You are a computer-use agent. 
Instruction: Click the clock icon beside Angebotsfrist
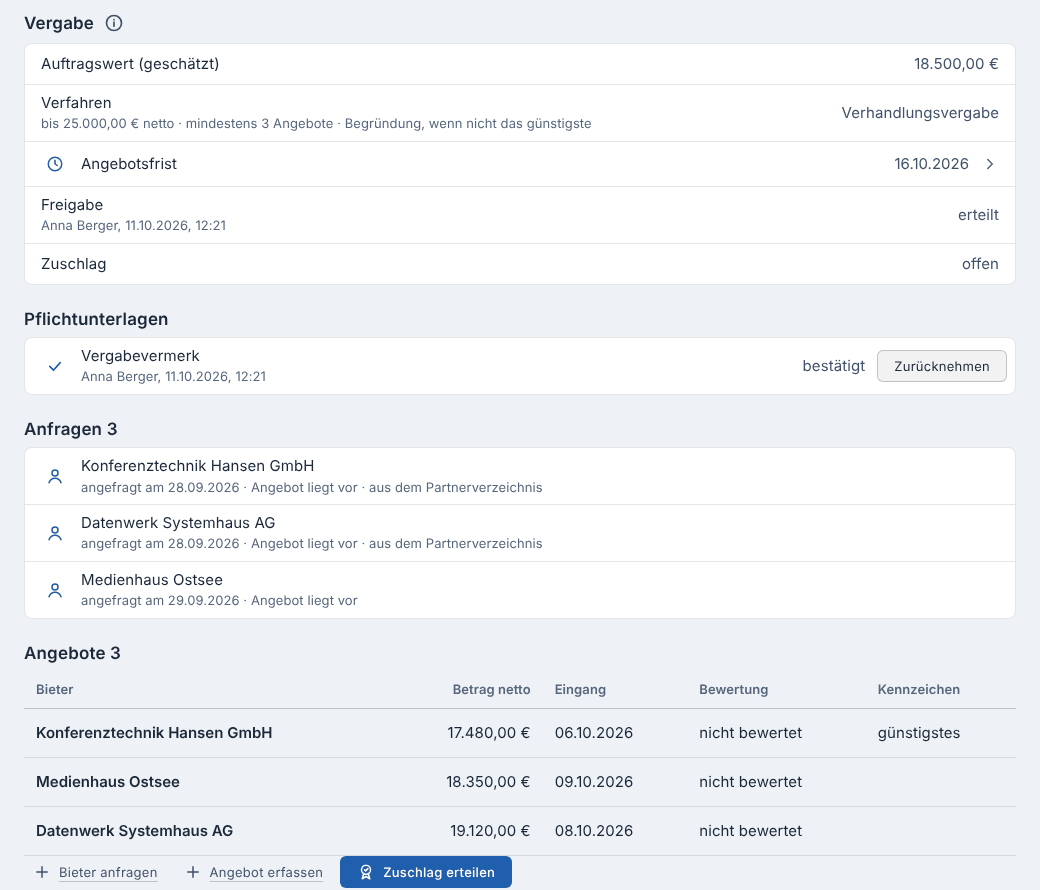(x=55, y=164)
